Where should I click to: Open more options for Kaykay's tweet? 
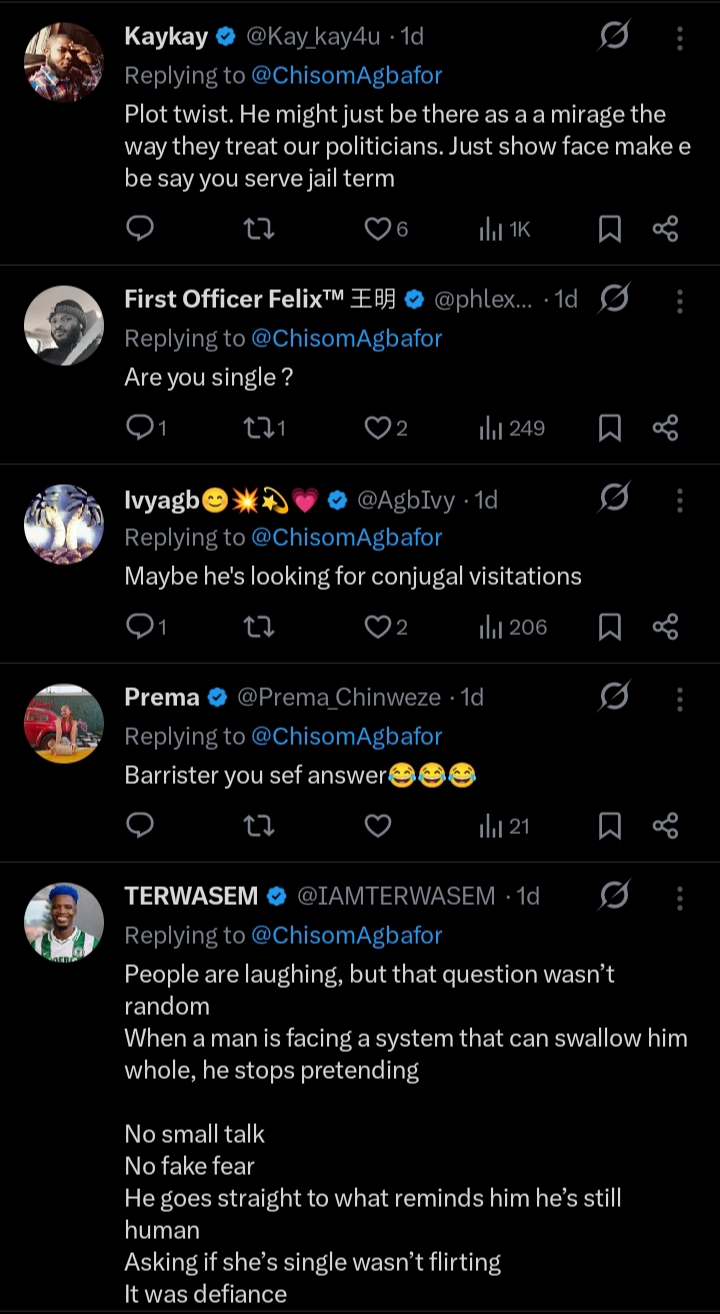click(680, 38)
